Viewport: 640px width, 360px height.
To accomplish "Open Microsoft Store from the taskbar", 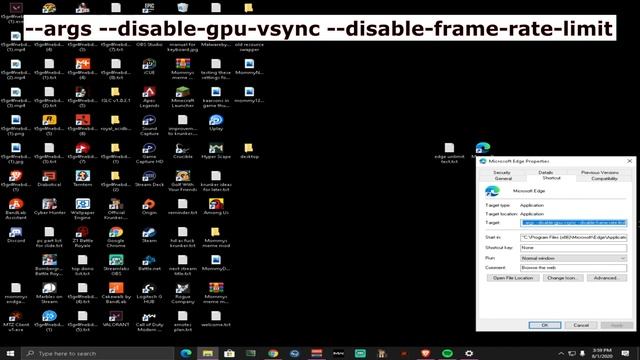I will point(229,353).
